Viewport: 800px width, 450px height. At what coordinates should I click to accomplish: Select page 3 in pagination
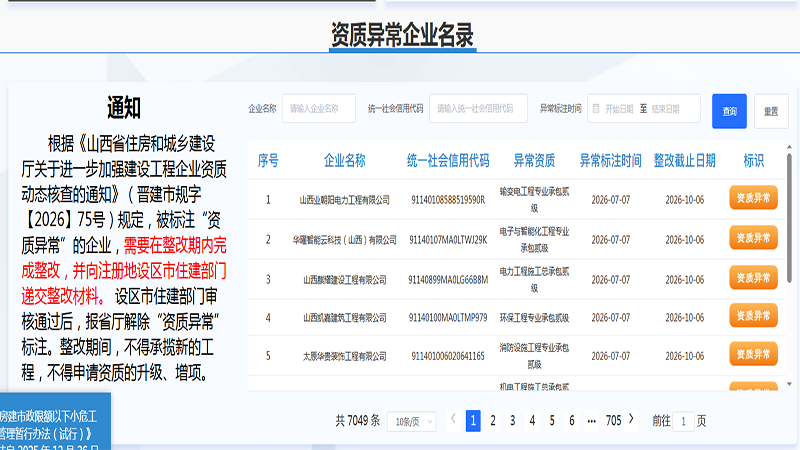pyautogui.click(x=513, y=421)
